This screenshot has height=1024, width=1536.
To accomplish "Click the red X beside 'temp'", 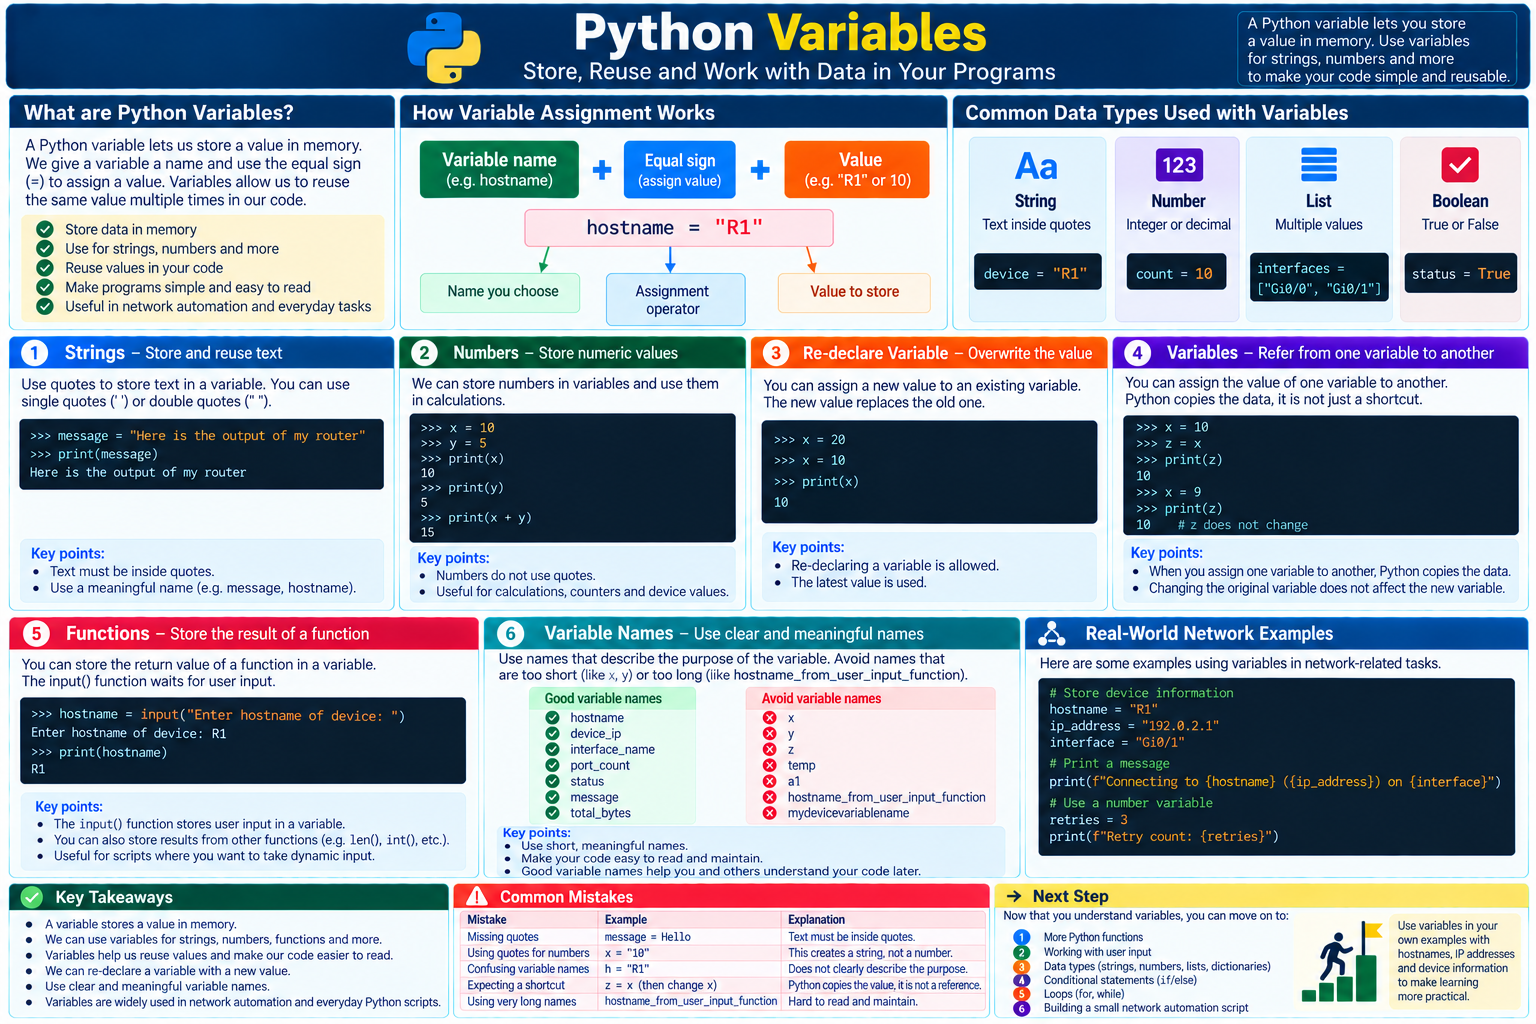I will [769, 765].
